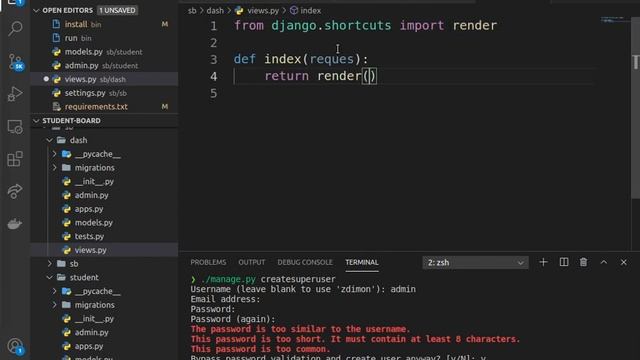Open admin.py in student folder
Image resolution: width=640 pixels, height=360 pixels.
click(x=104, y=332)
